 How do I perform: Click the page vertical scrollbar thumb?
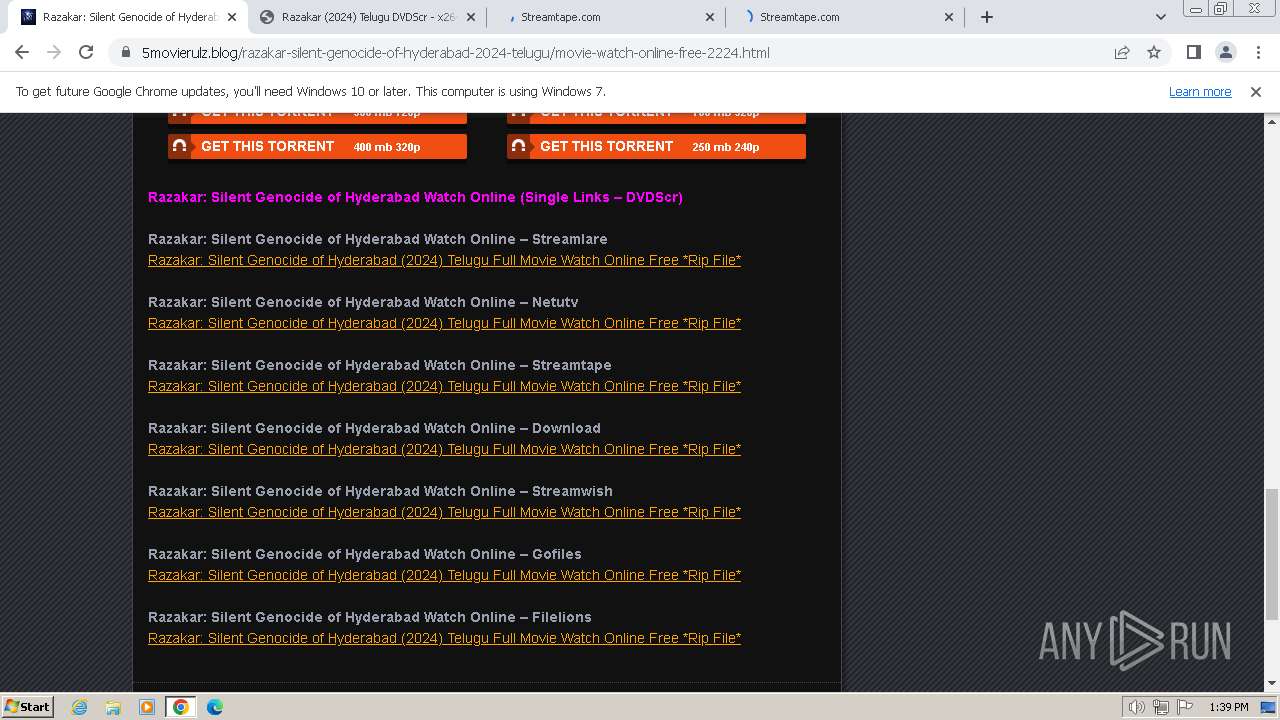point(1271,554)
